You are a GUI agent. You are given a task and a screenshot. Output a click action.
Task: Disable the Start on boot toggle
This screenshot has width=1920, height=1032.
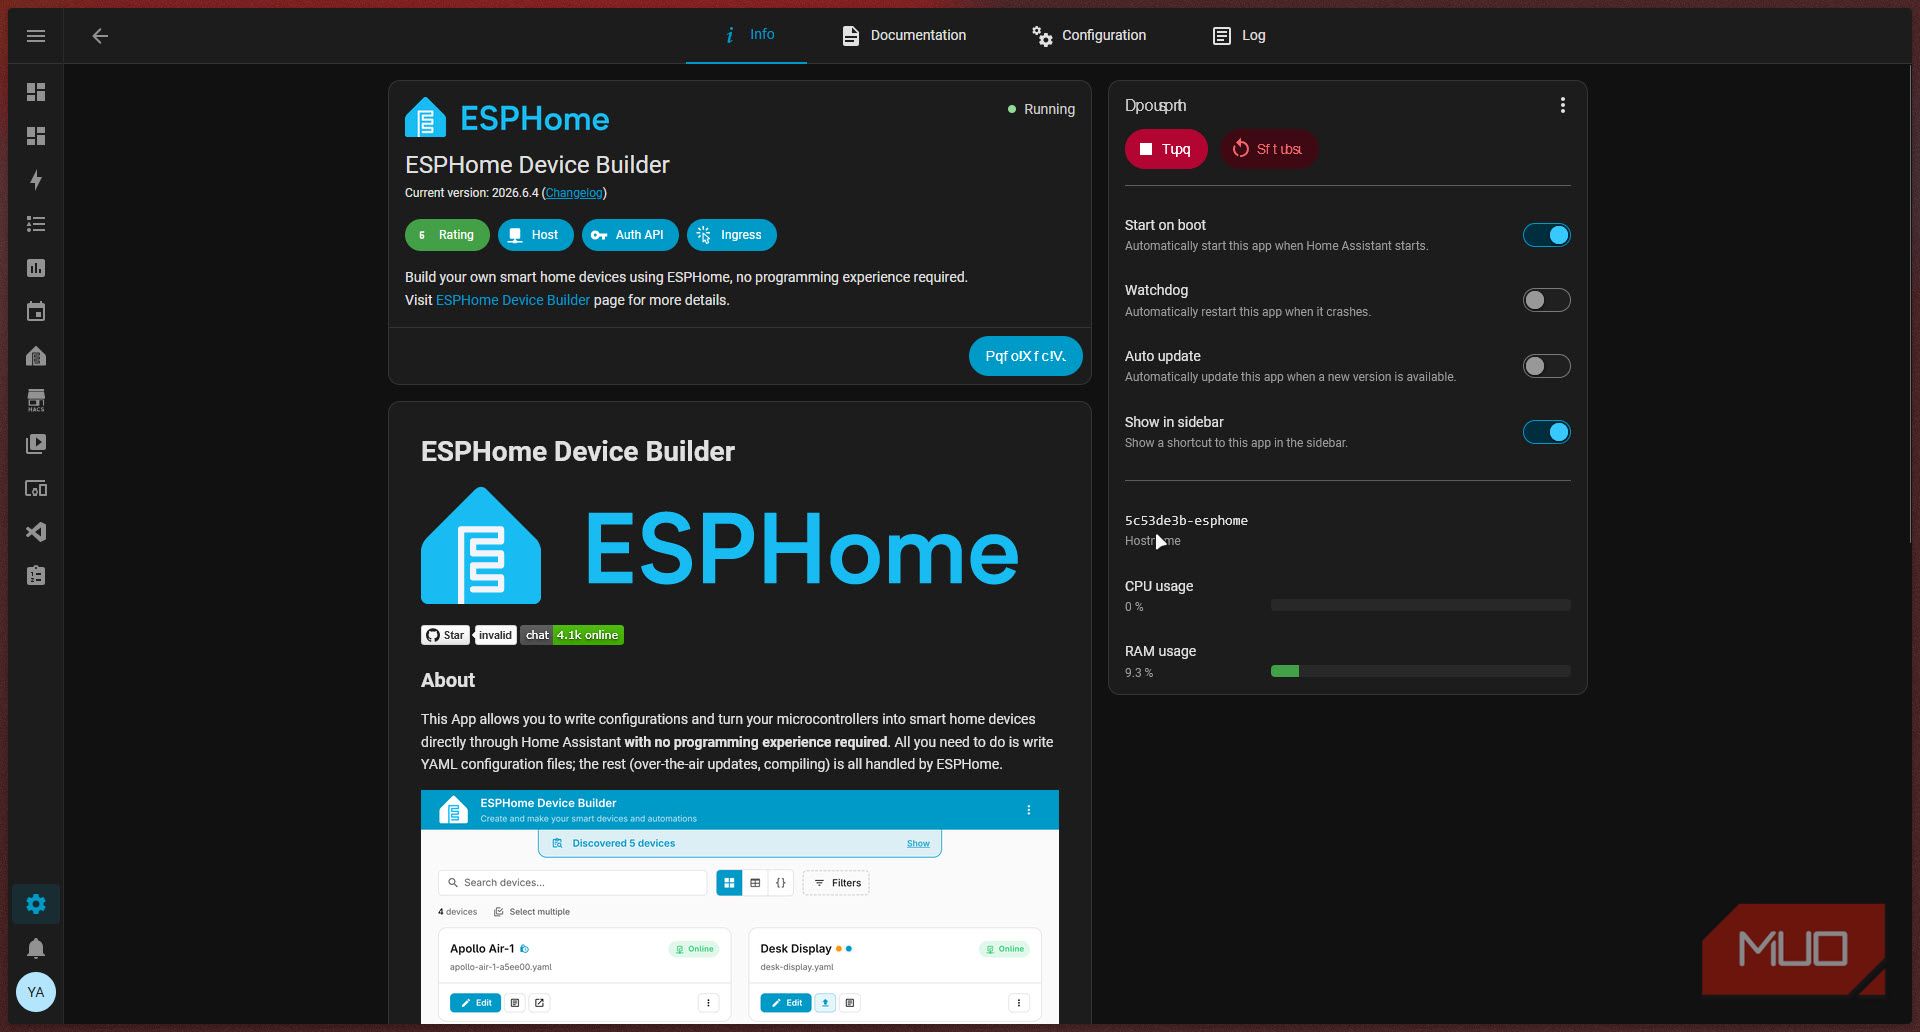pos(1546,235)
